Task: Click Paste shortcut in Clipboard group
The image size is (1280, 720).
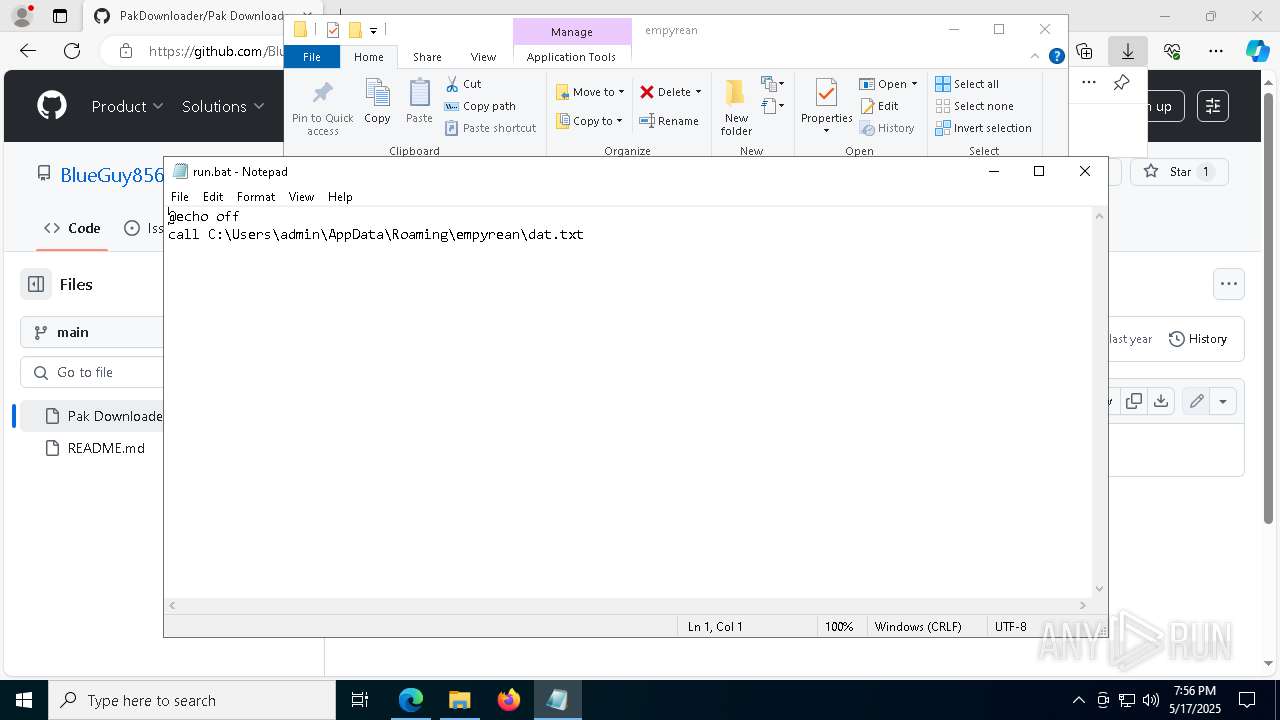Action: point(490,128)
